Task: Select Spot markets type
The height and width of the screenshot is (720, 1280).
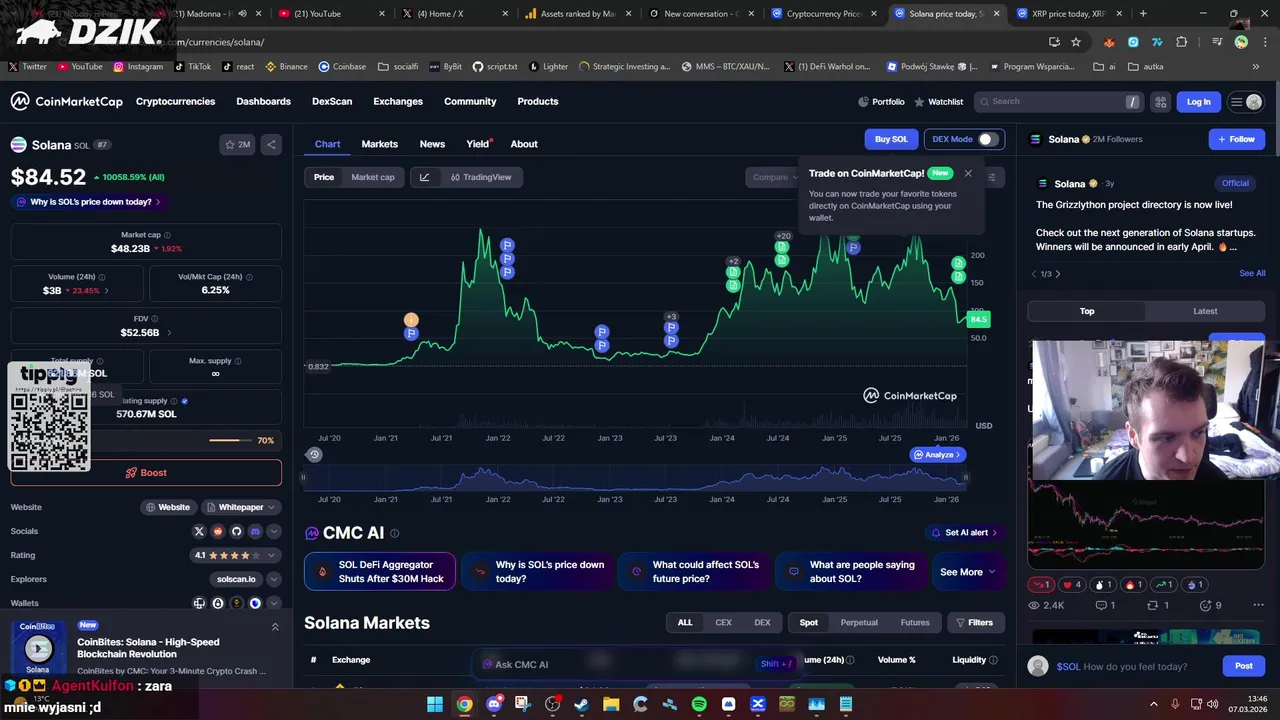Action: click(x=809, y=622)
